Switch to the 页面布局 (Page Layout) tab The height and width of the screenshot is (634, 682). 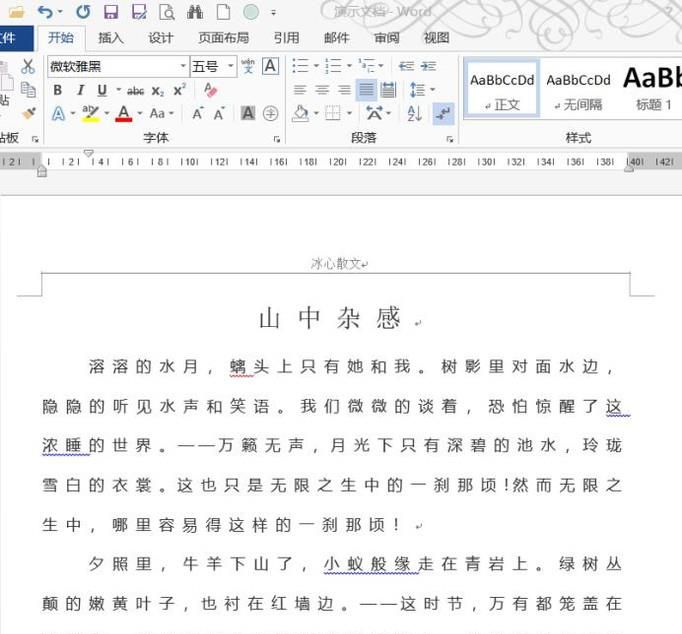tap(224, 38)
